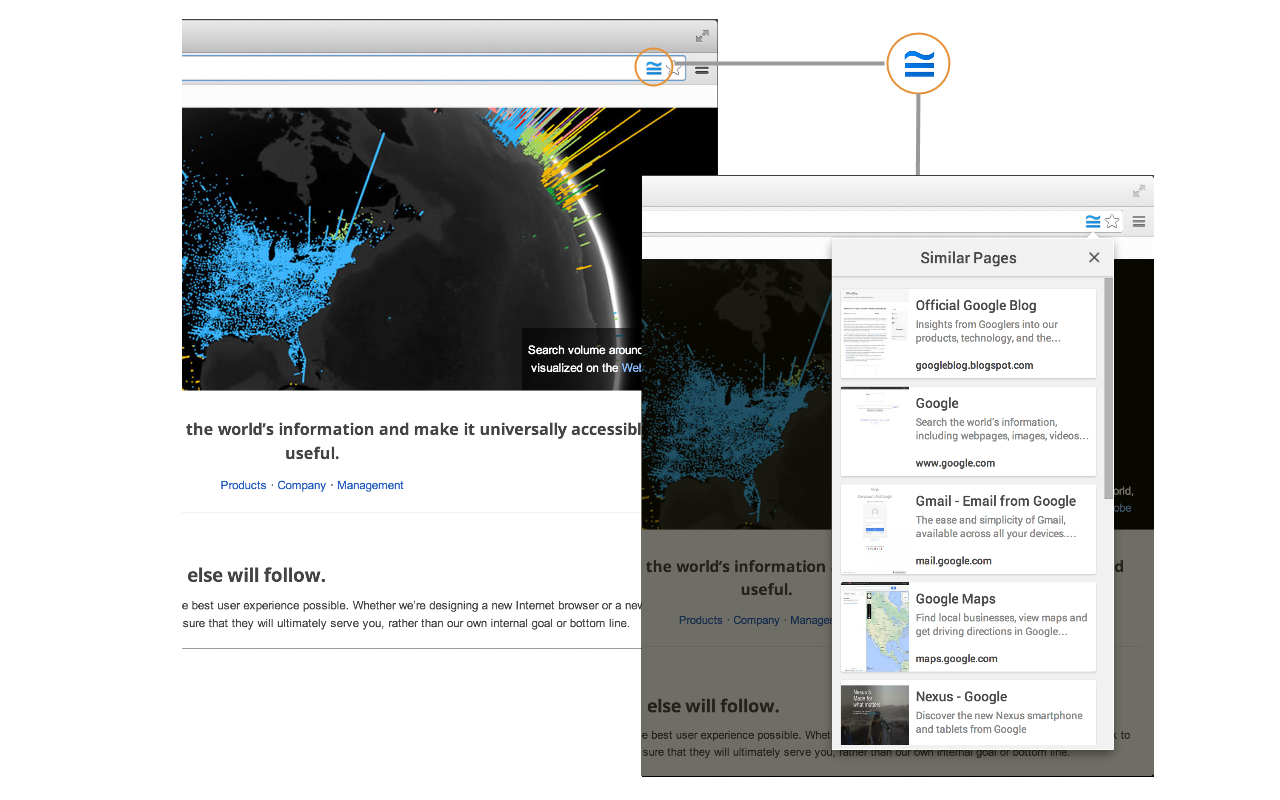Click Google Maps result title
The height and width of the screenshot is (800, 1280).
(x=956, y=599)
